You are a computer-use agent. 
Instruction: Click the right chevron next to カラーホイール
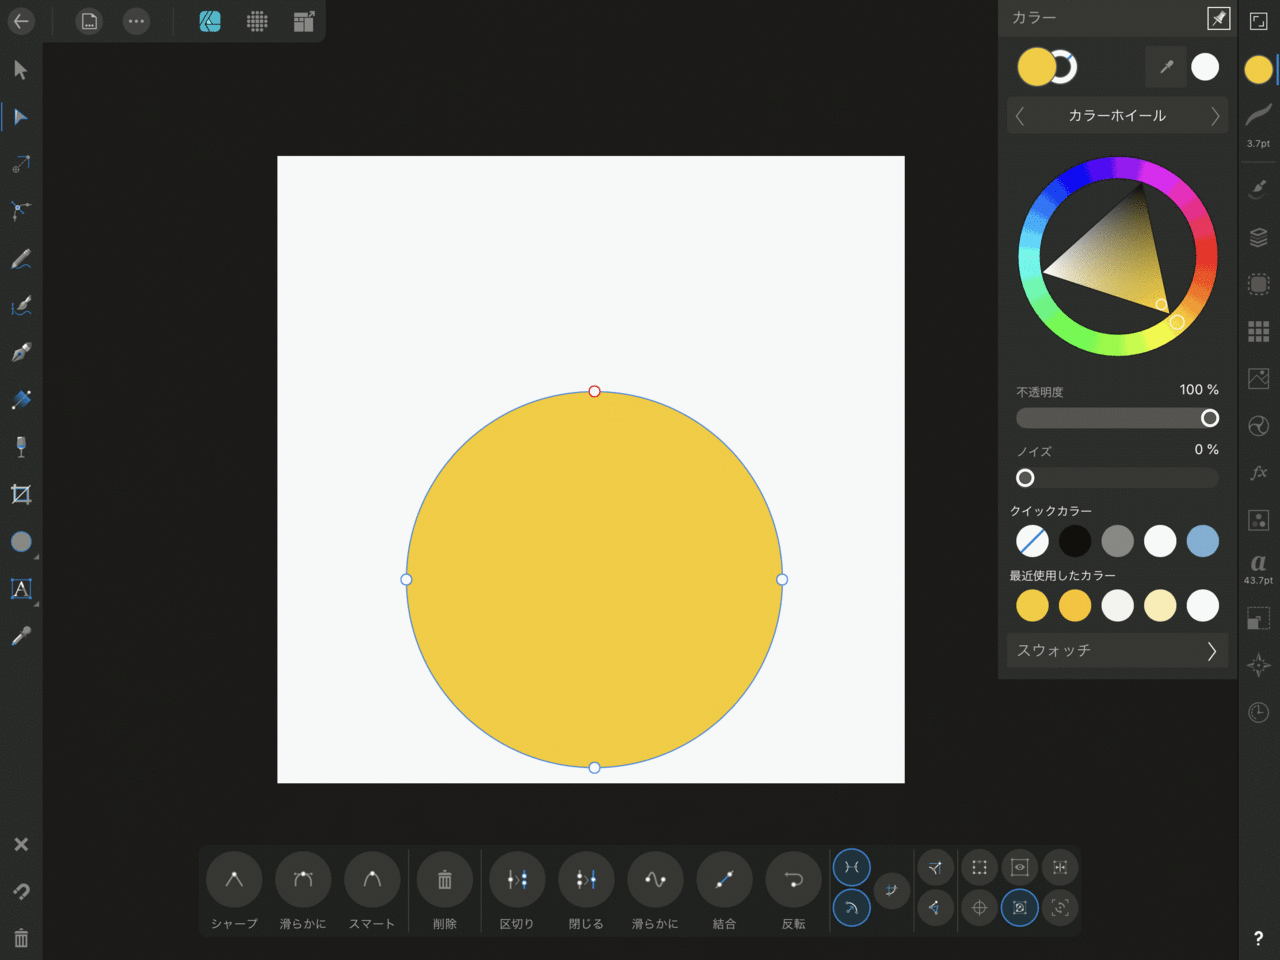tap(1216, 115)
